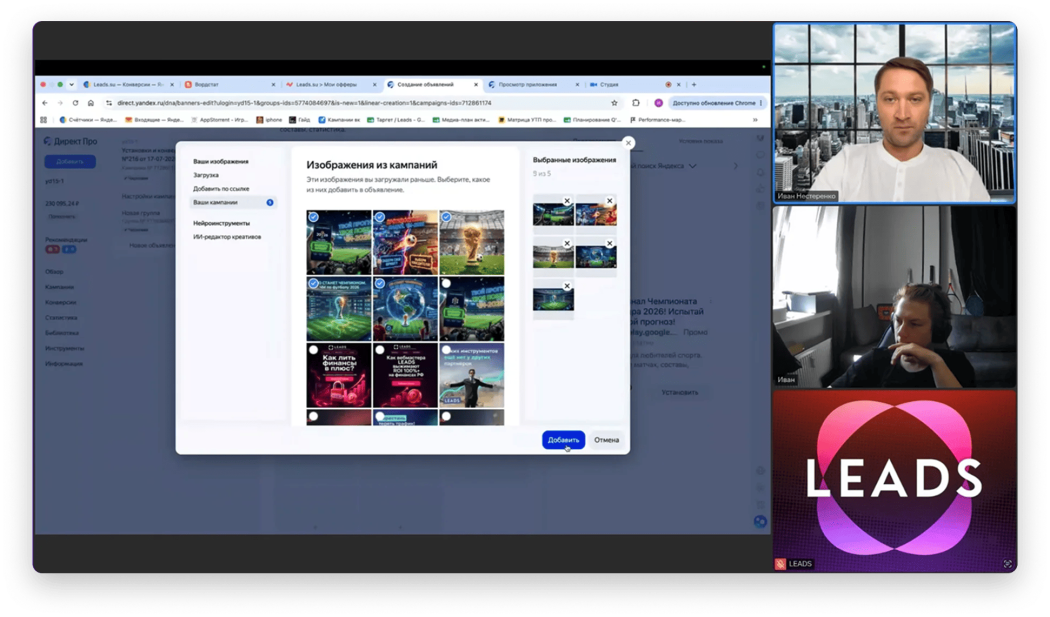1050x617 pixels.
Task: Open the Chrome tab search dropdown arrow
Action: click(72, 85)
